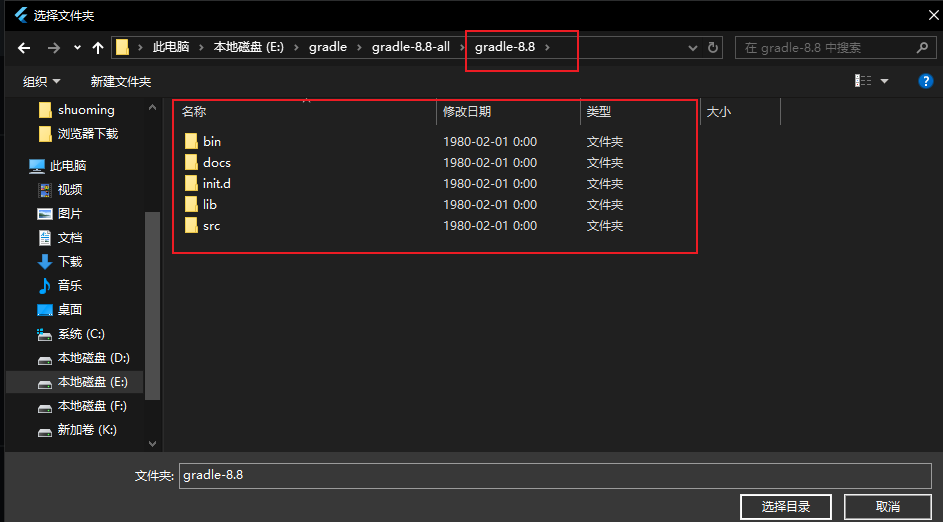Select the docs folder
943x522 pixels.
(216, 163)
